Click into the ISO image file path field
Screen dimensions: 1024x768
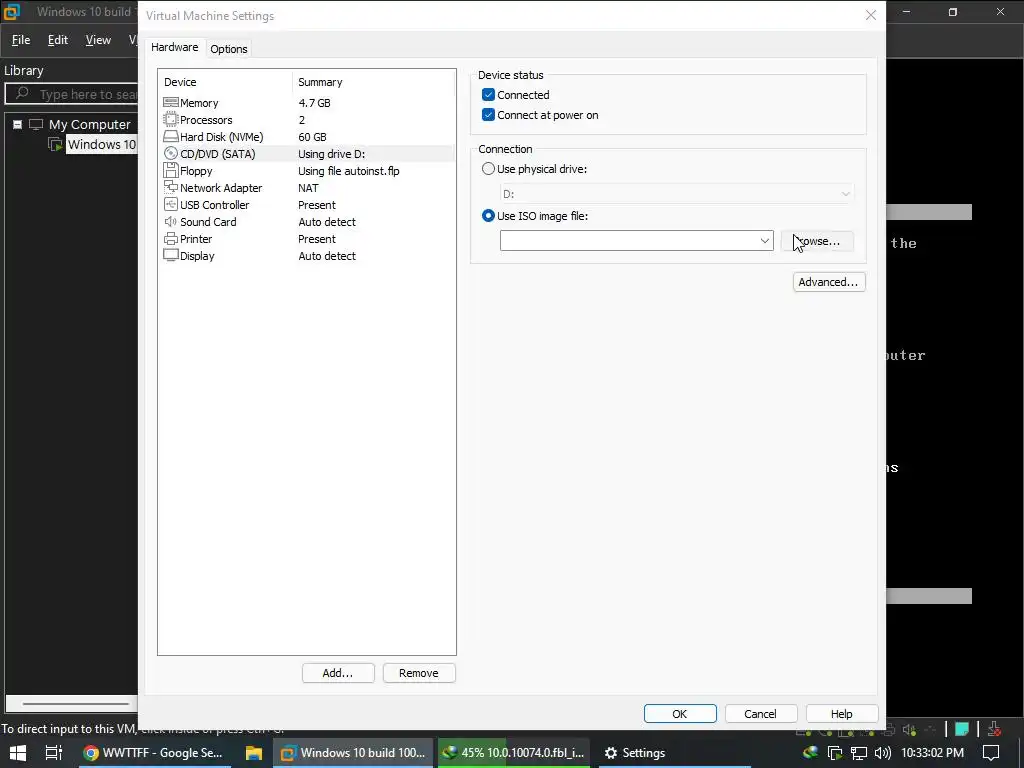(628, 240)
